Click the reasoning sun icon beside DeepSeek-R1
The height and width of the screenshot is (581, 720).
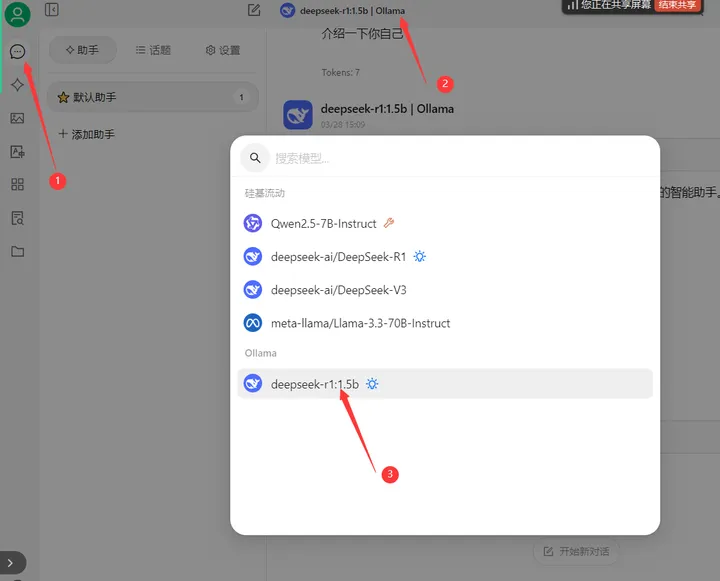point(419,256)
